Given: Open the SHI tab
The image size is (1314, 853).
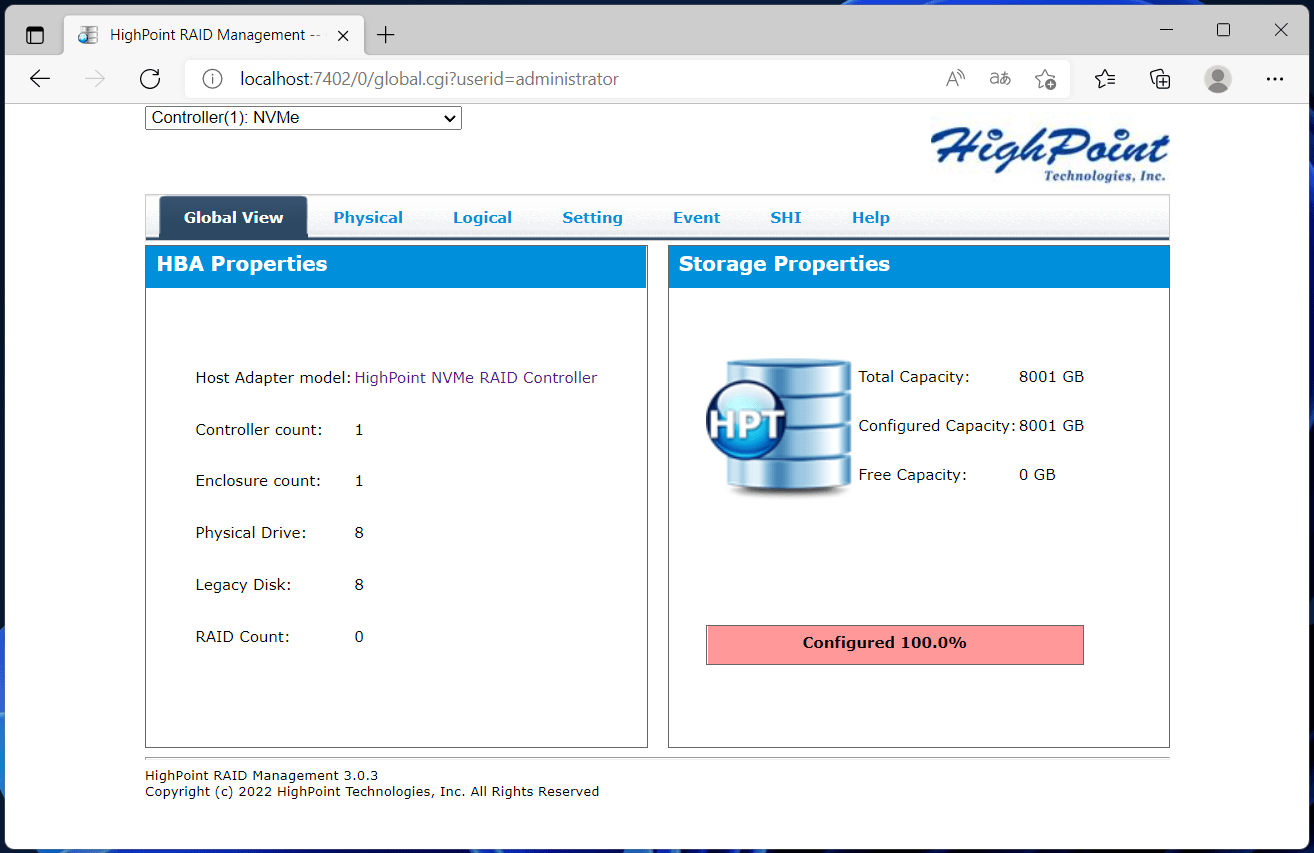Looking at the screenshot, I should (785, 217).
